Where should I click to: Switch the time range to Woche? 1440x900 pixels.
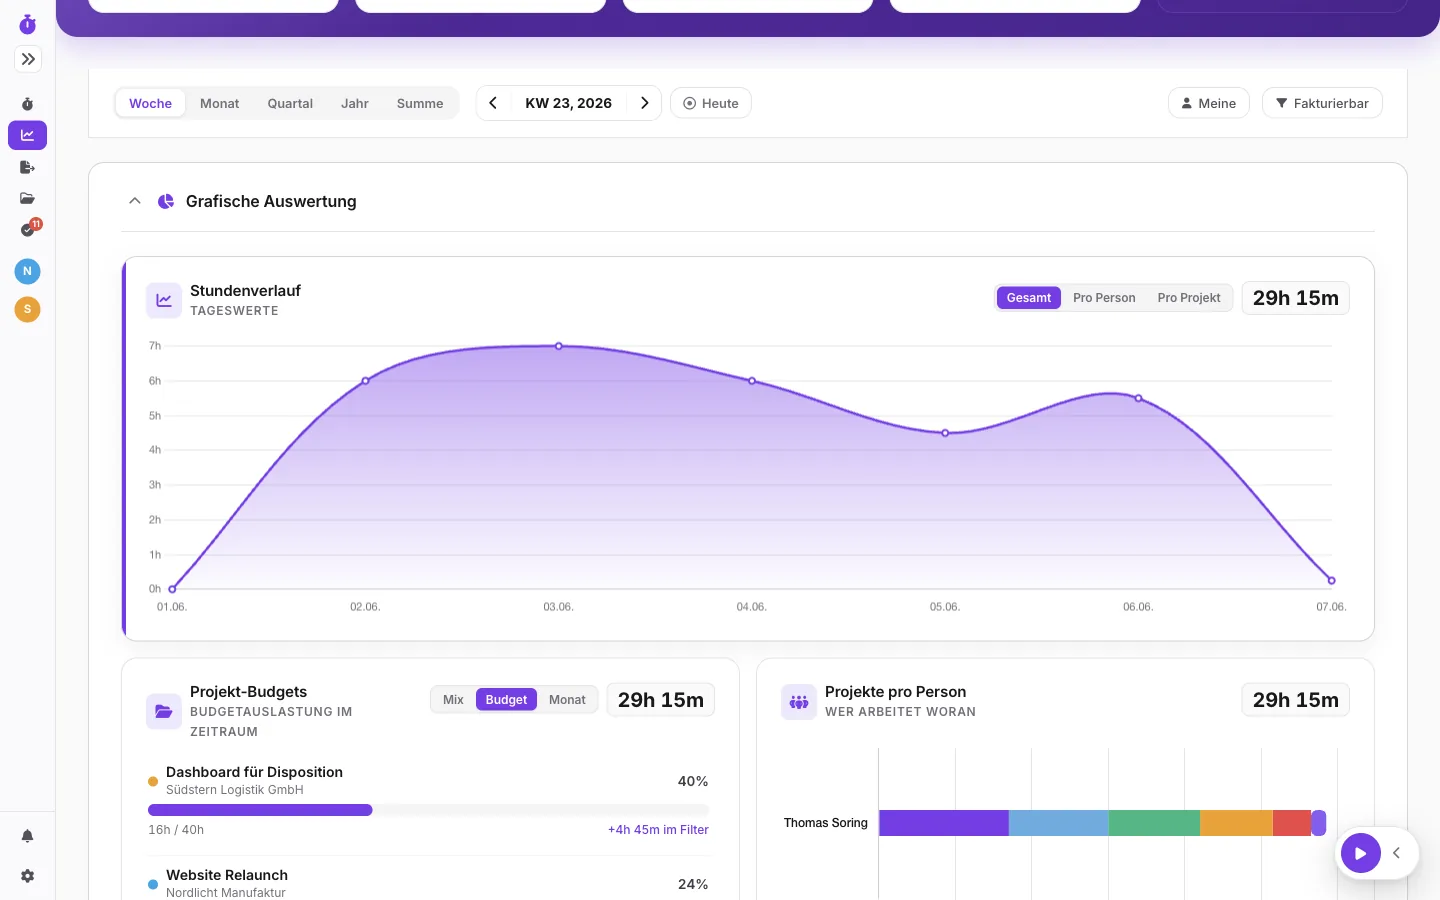tap(150, 103)
